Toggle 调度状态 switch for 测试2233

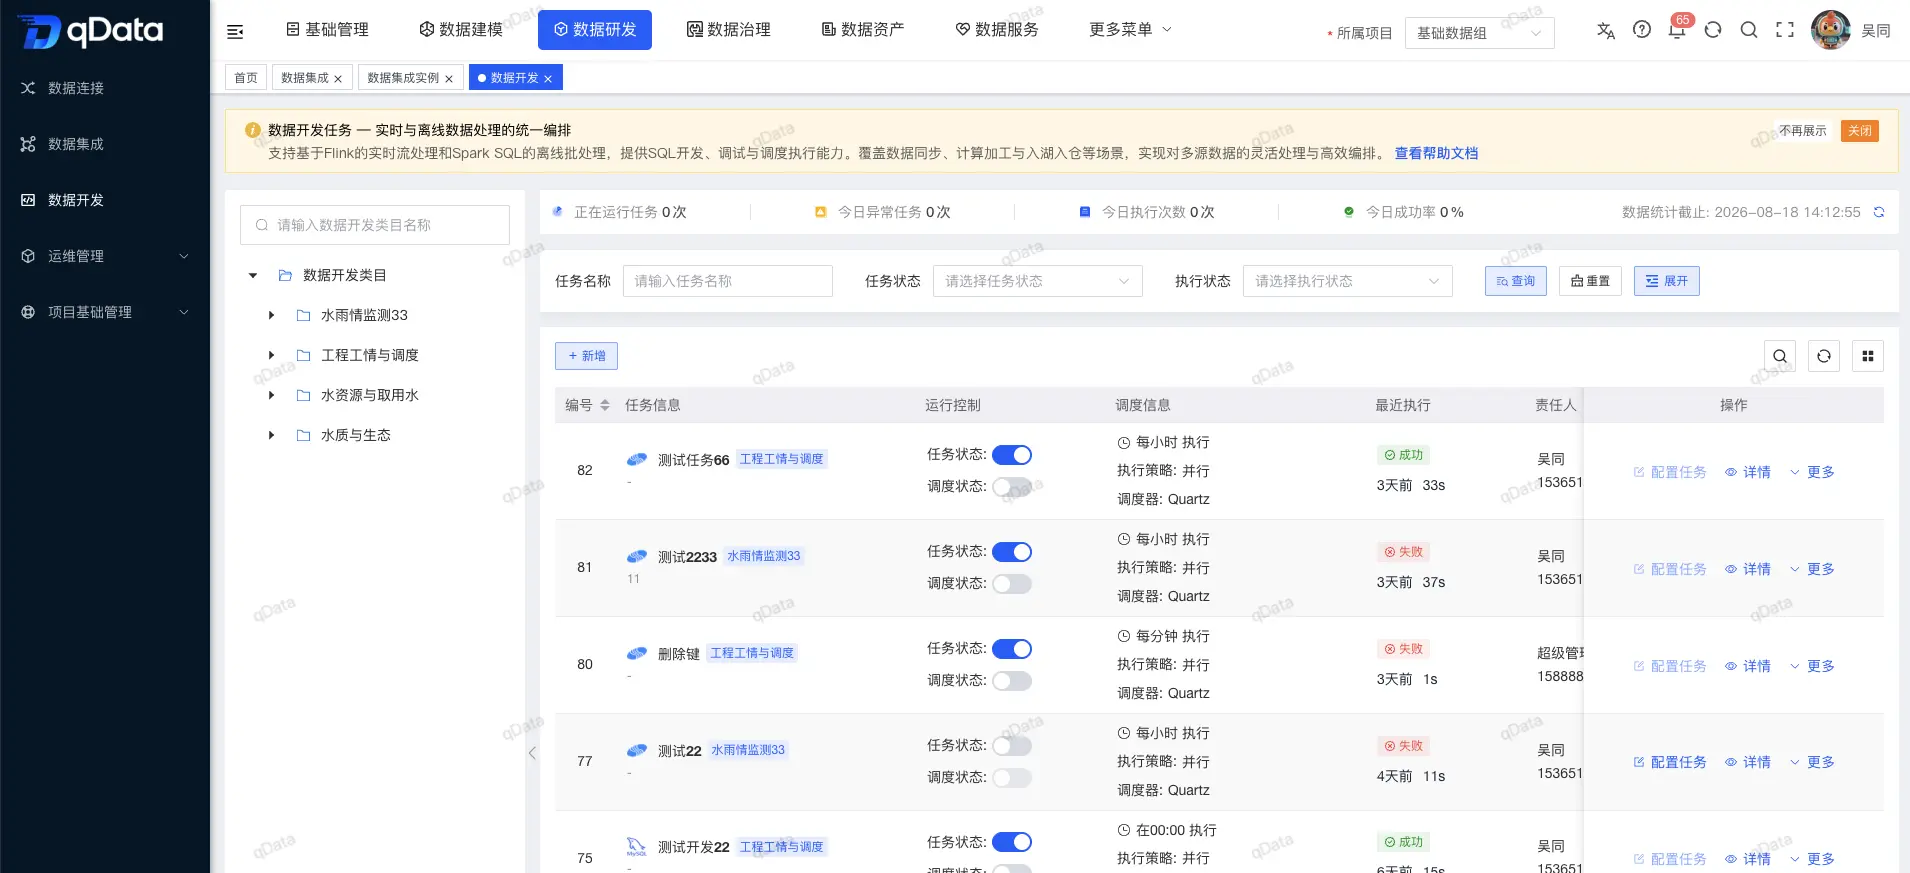[x=1012, y=584]
